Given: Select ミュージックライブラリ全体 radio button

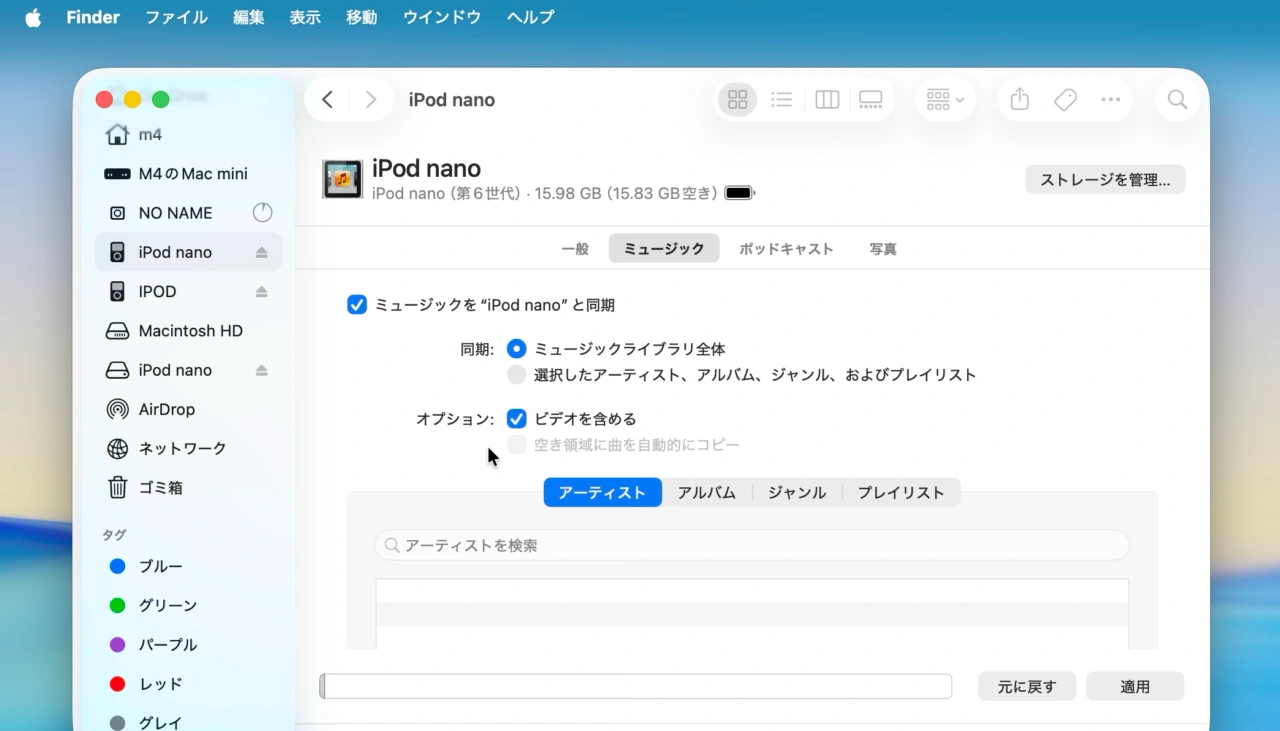Looking at the screenshot, I should [516, 349].
